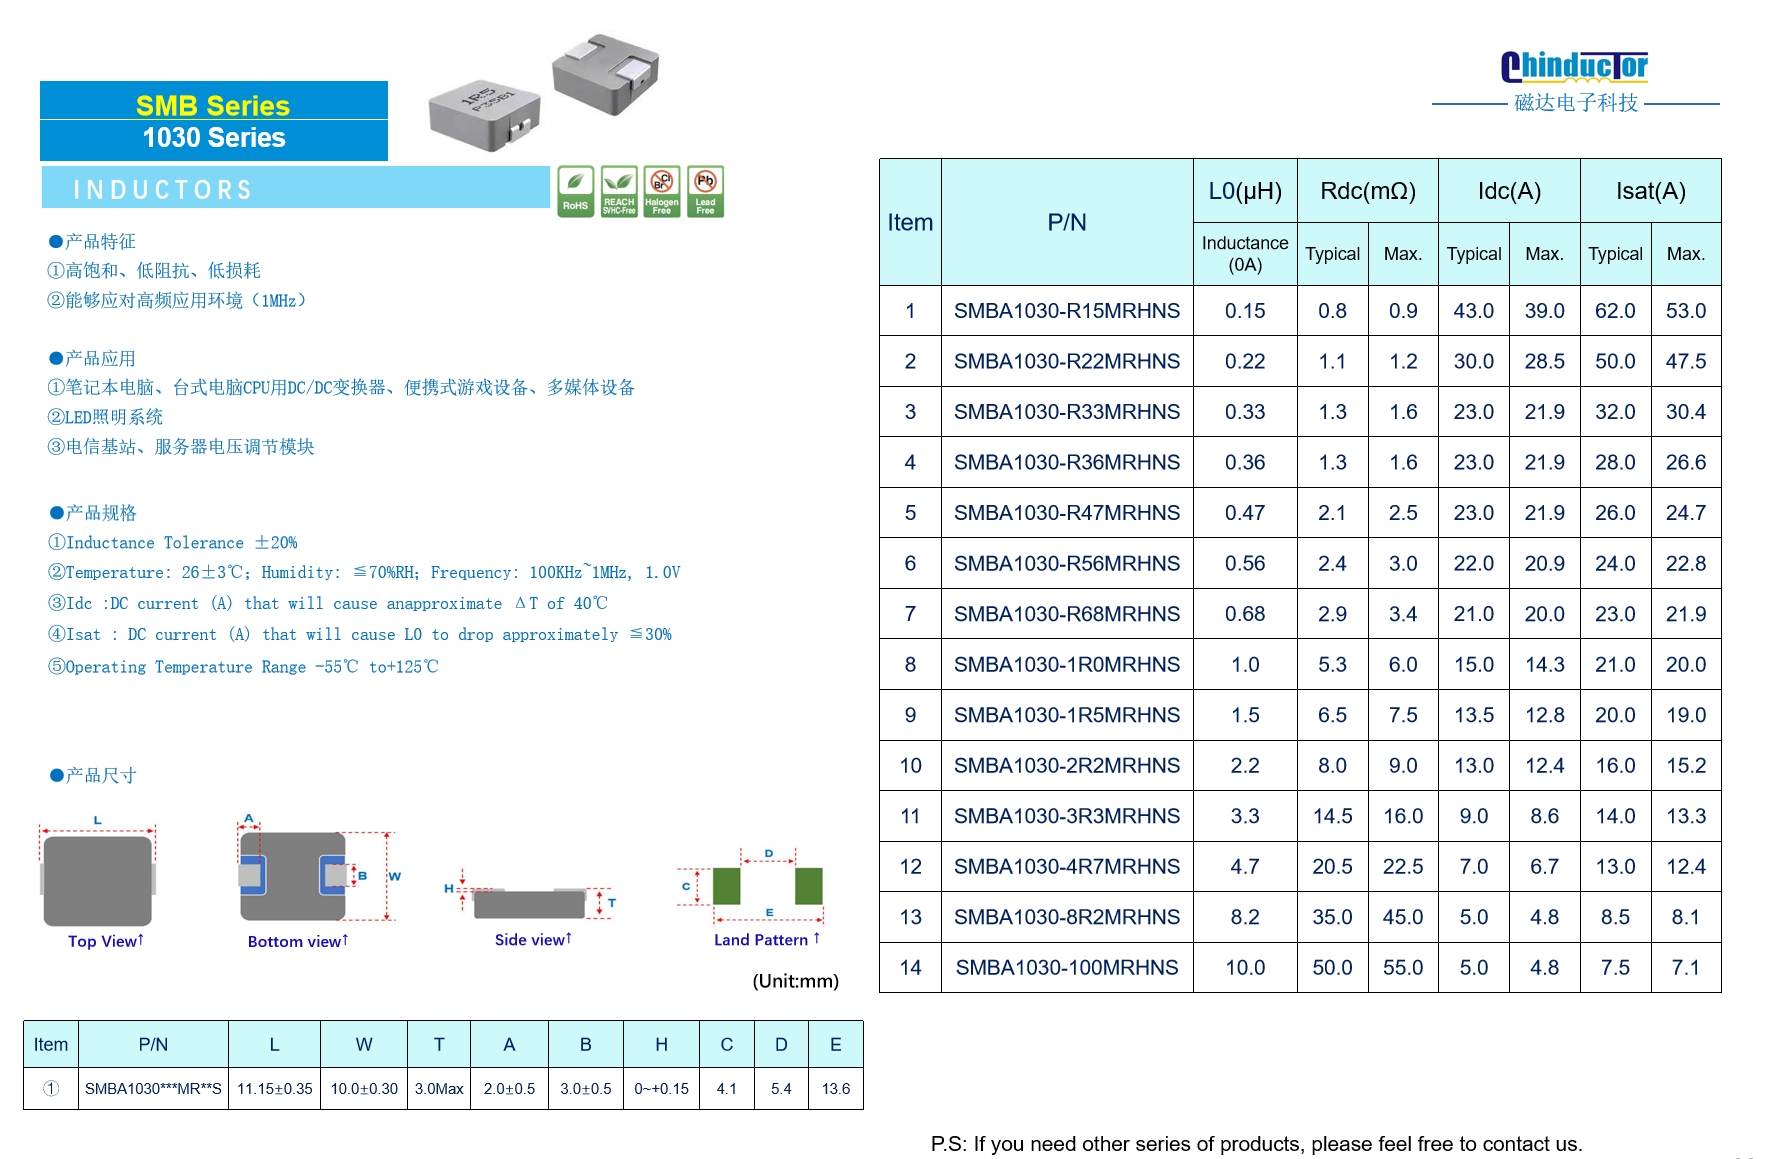
Task: Select part number SMBA1030-R68MRHNS
Action: click(1066, 614)
